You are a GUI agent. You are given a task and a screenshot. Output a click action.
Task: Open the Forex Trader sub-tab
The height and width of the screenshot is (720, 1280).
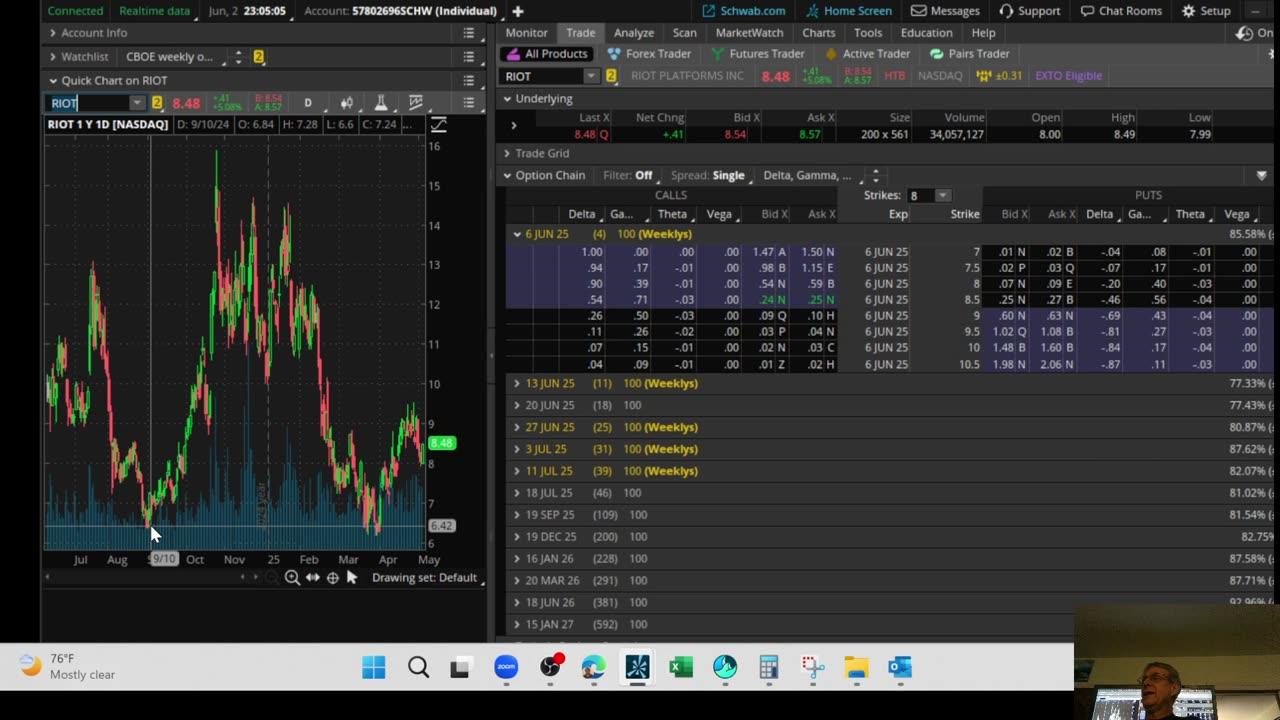(649, 54)
